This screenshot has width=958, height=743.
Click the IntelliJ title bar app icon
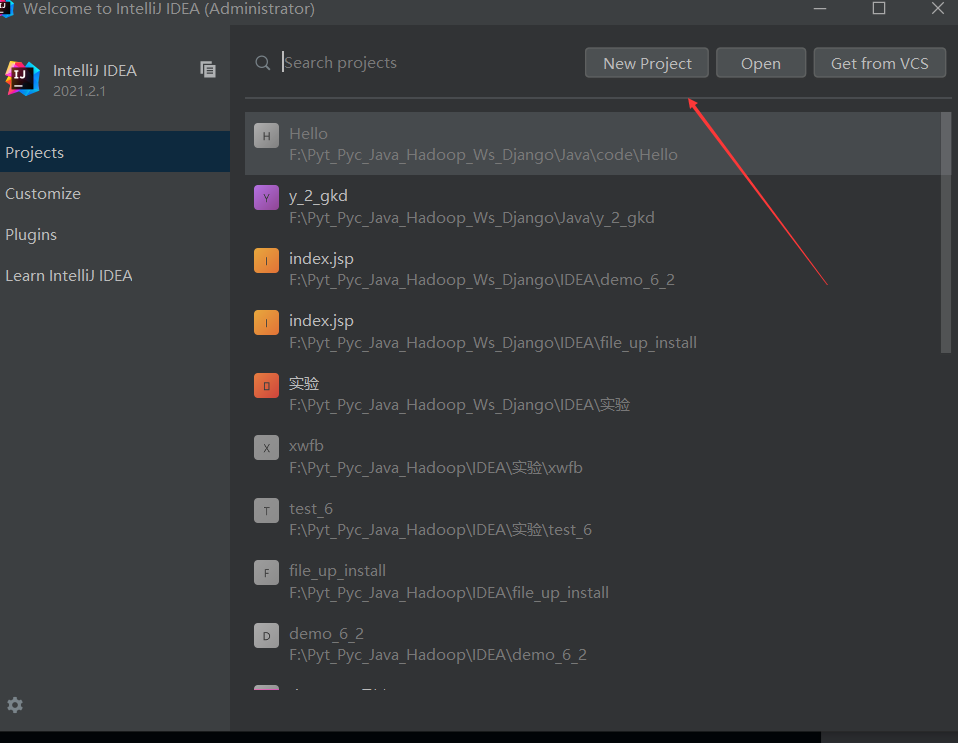[6, 9]
